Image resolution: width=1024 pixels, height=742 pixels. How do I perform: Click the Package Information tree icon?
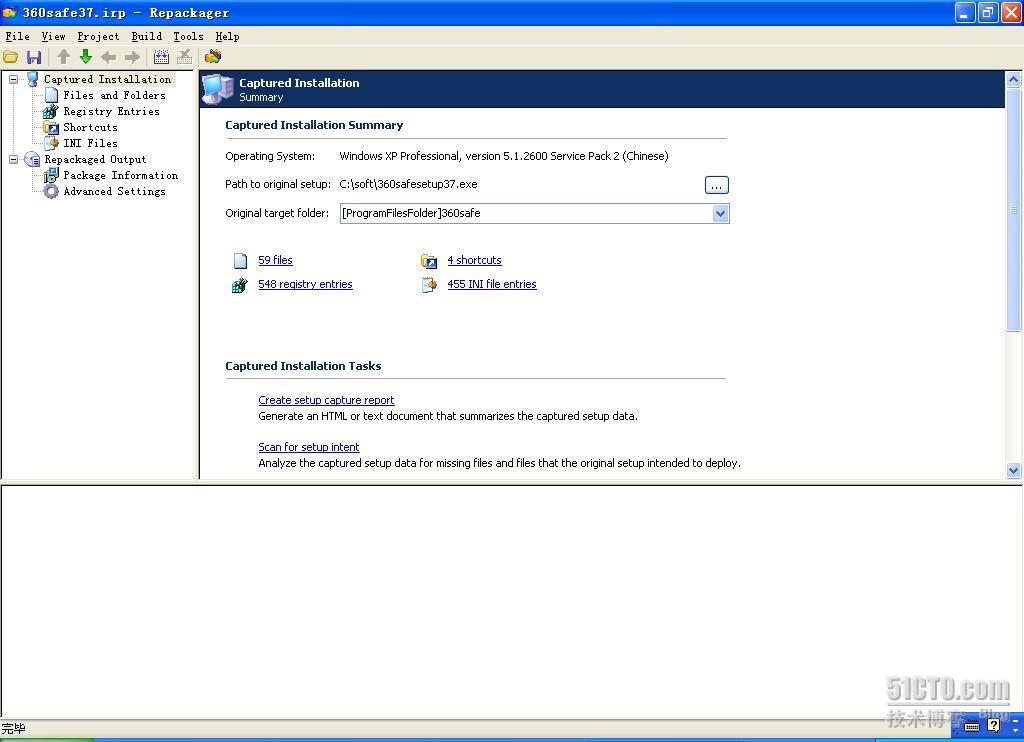[x=51, y=175]
